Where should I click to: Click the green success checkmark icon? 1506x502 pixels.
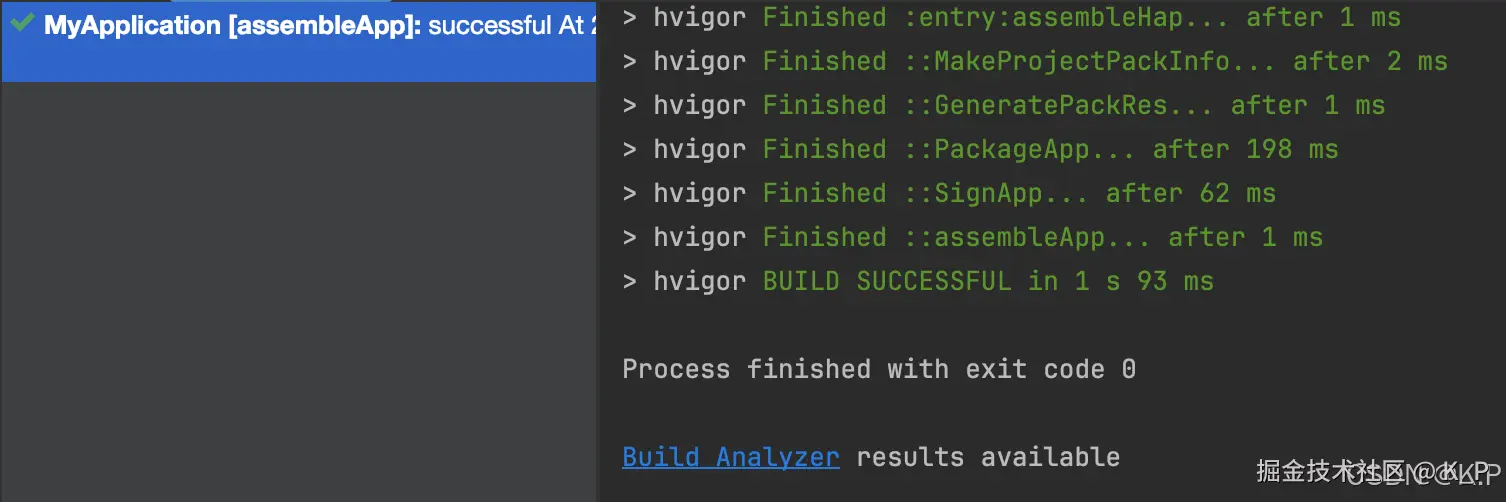(x=22, y=23)
